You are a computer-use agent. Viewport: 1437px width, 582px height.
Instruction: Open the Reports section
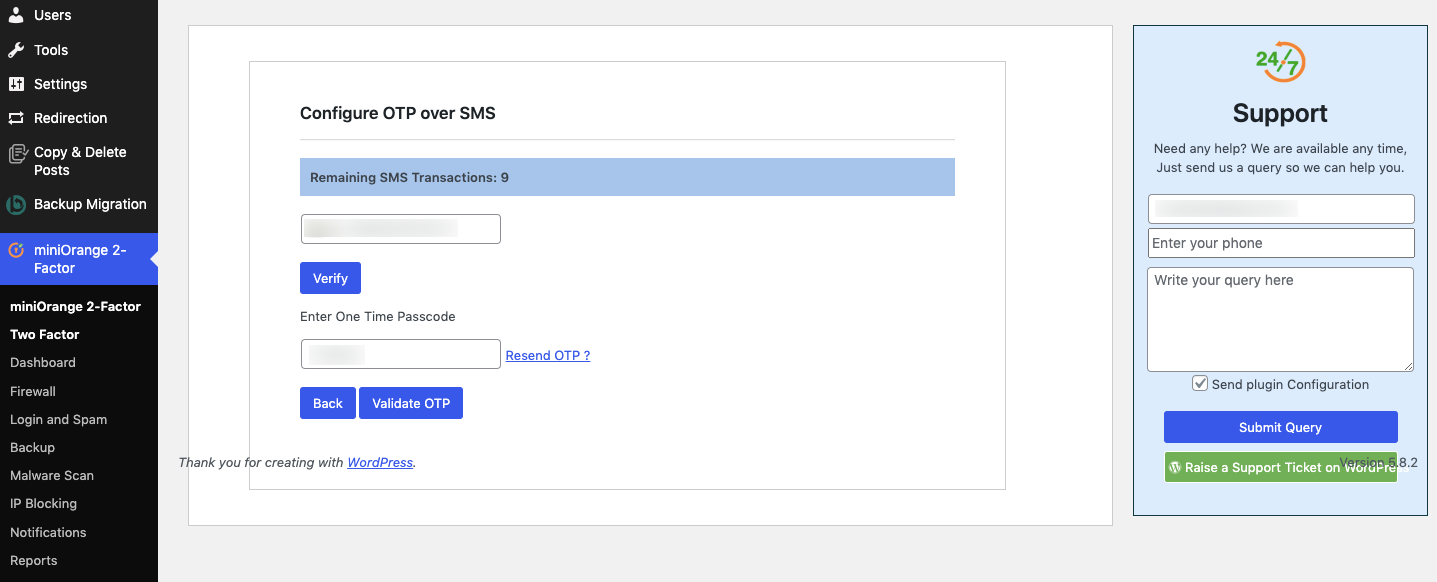pos(33,560)
